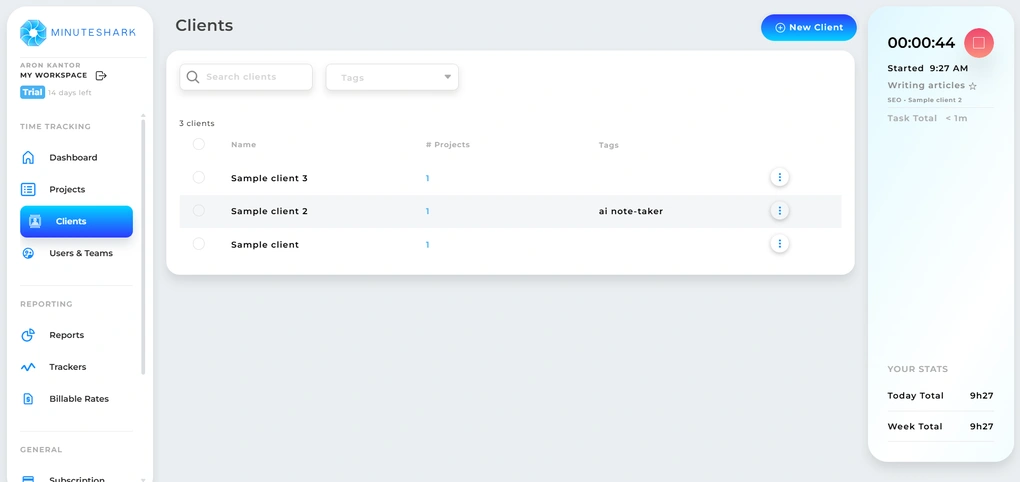
Task: Toggle the select-all clients checkbox
Action: [199, 145]
